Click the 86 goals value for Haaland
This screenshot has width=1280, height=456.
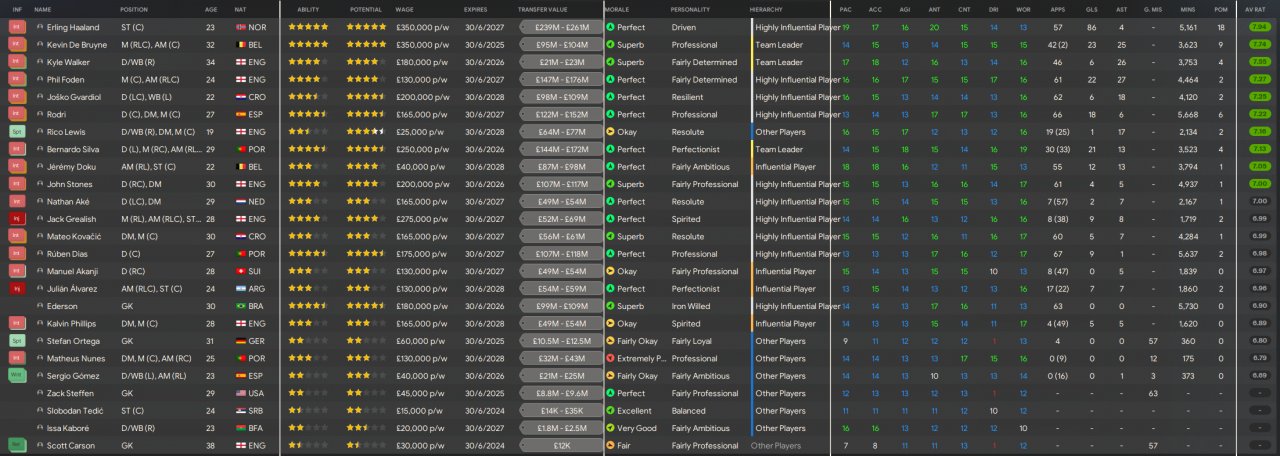pos(1091,28)
